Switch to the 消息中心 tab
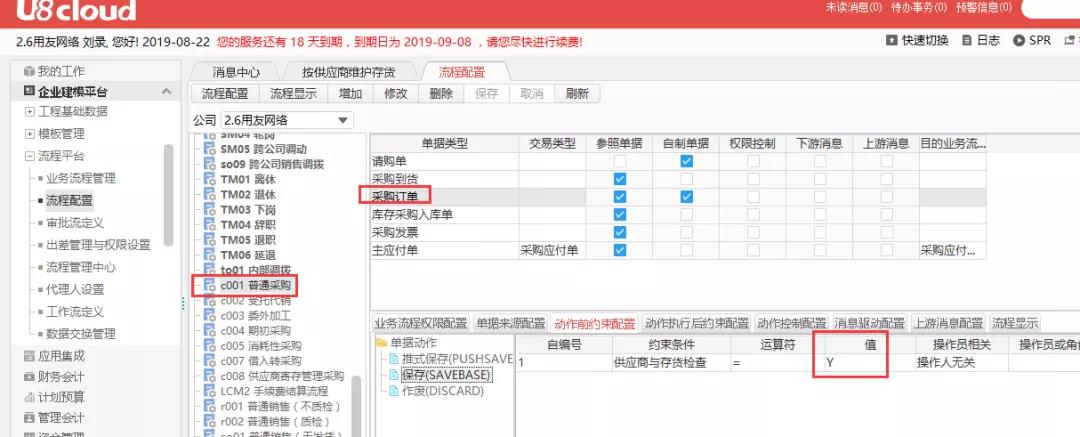The height and width of the screenshot is (437, 1080). (236, 72)
